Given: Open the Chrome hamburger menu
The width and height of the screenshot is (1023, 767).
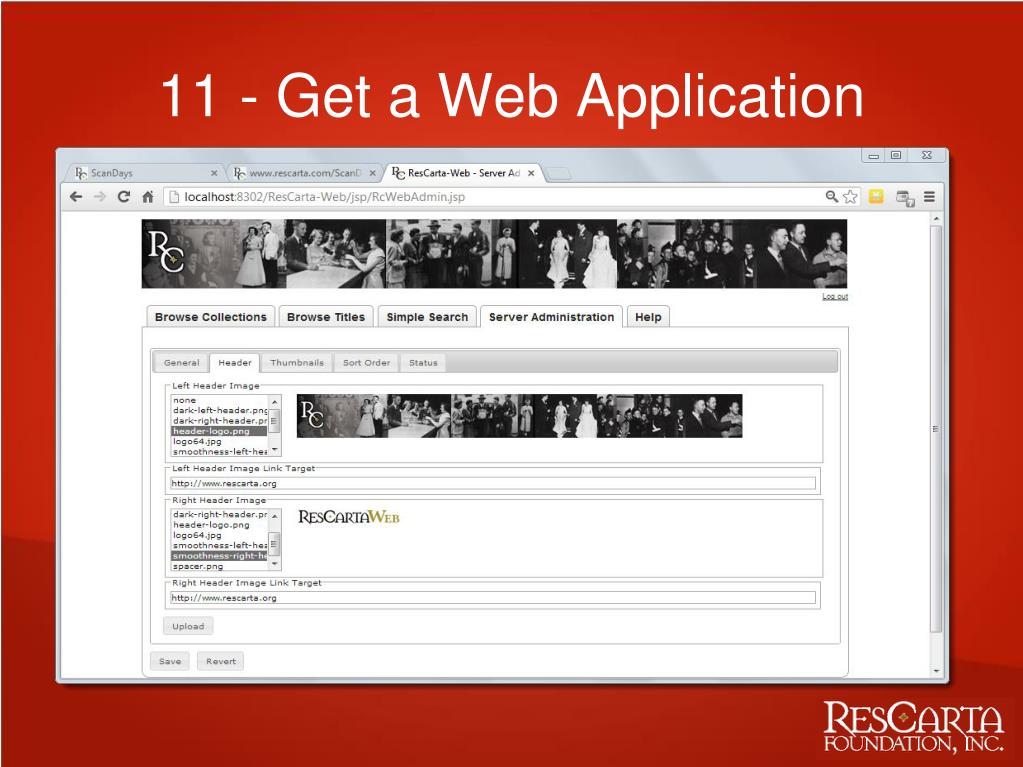Looking at the screenshot, I should click(x=930, y=196).
